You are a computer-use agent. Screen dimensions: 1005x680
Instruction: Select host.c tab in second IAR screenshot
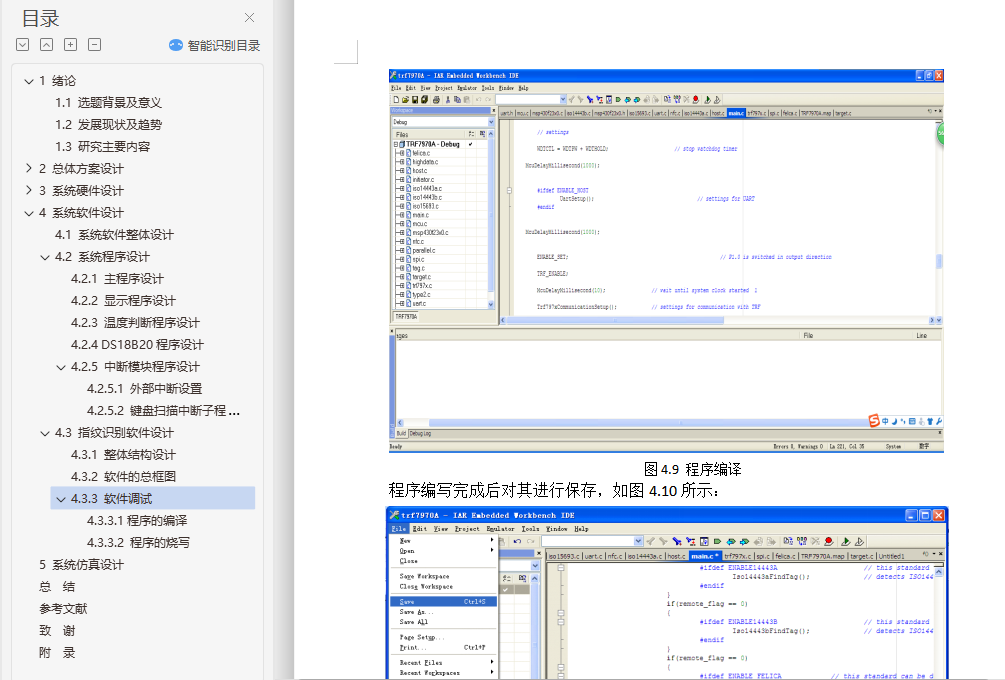676,556
